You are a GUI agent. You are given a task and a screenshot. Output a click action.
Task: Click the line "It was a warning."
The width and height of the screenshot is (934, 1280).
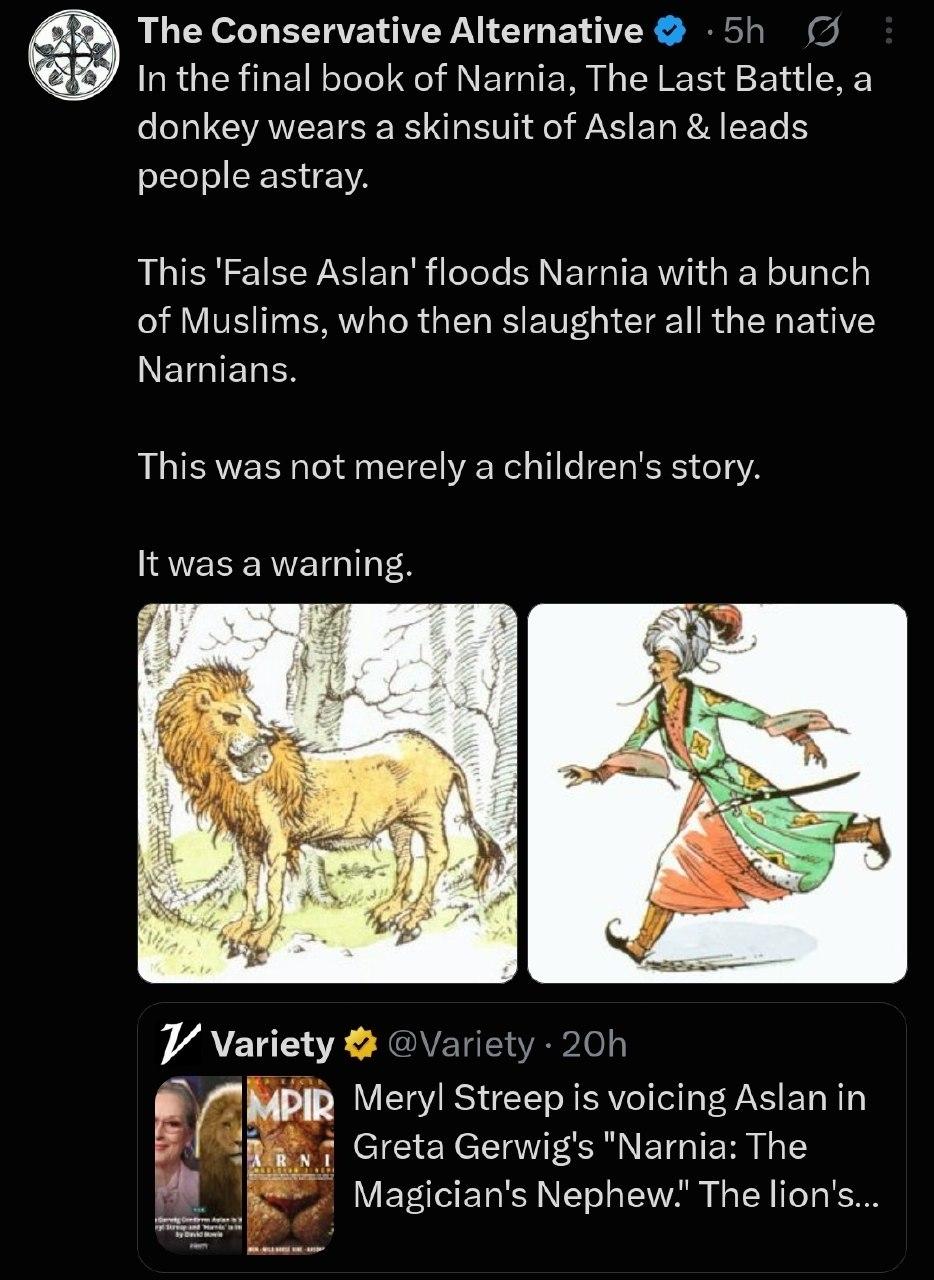tap(274, 565)
